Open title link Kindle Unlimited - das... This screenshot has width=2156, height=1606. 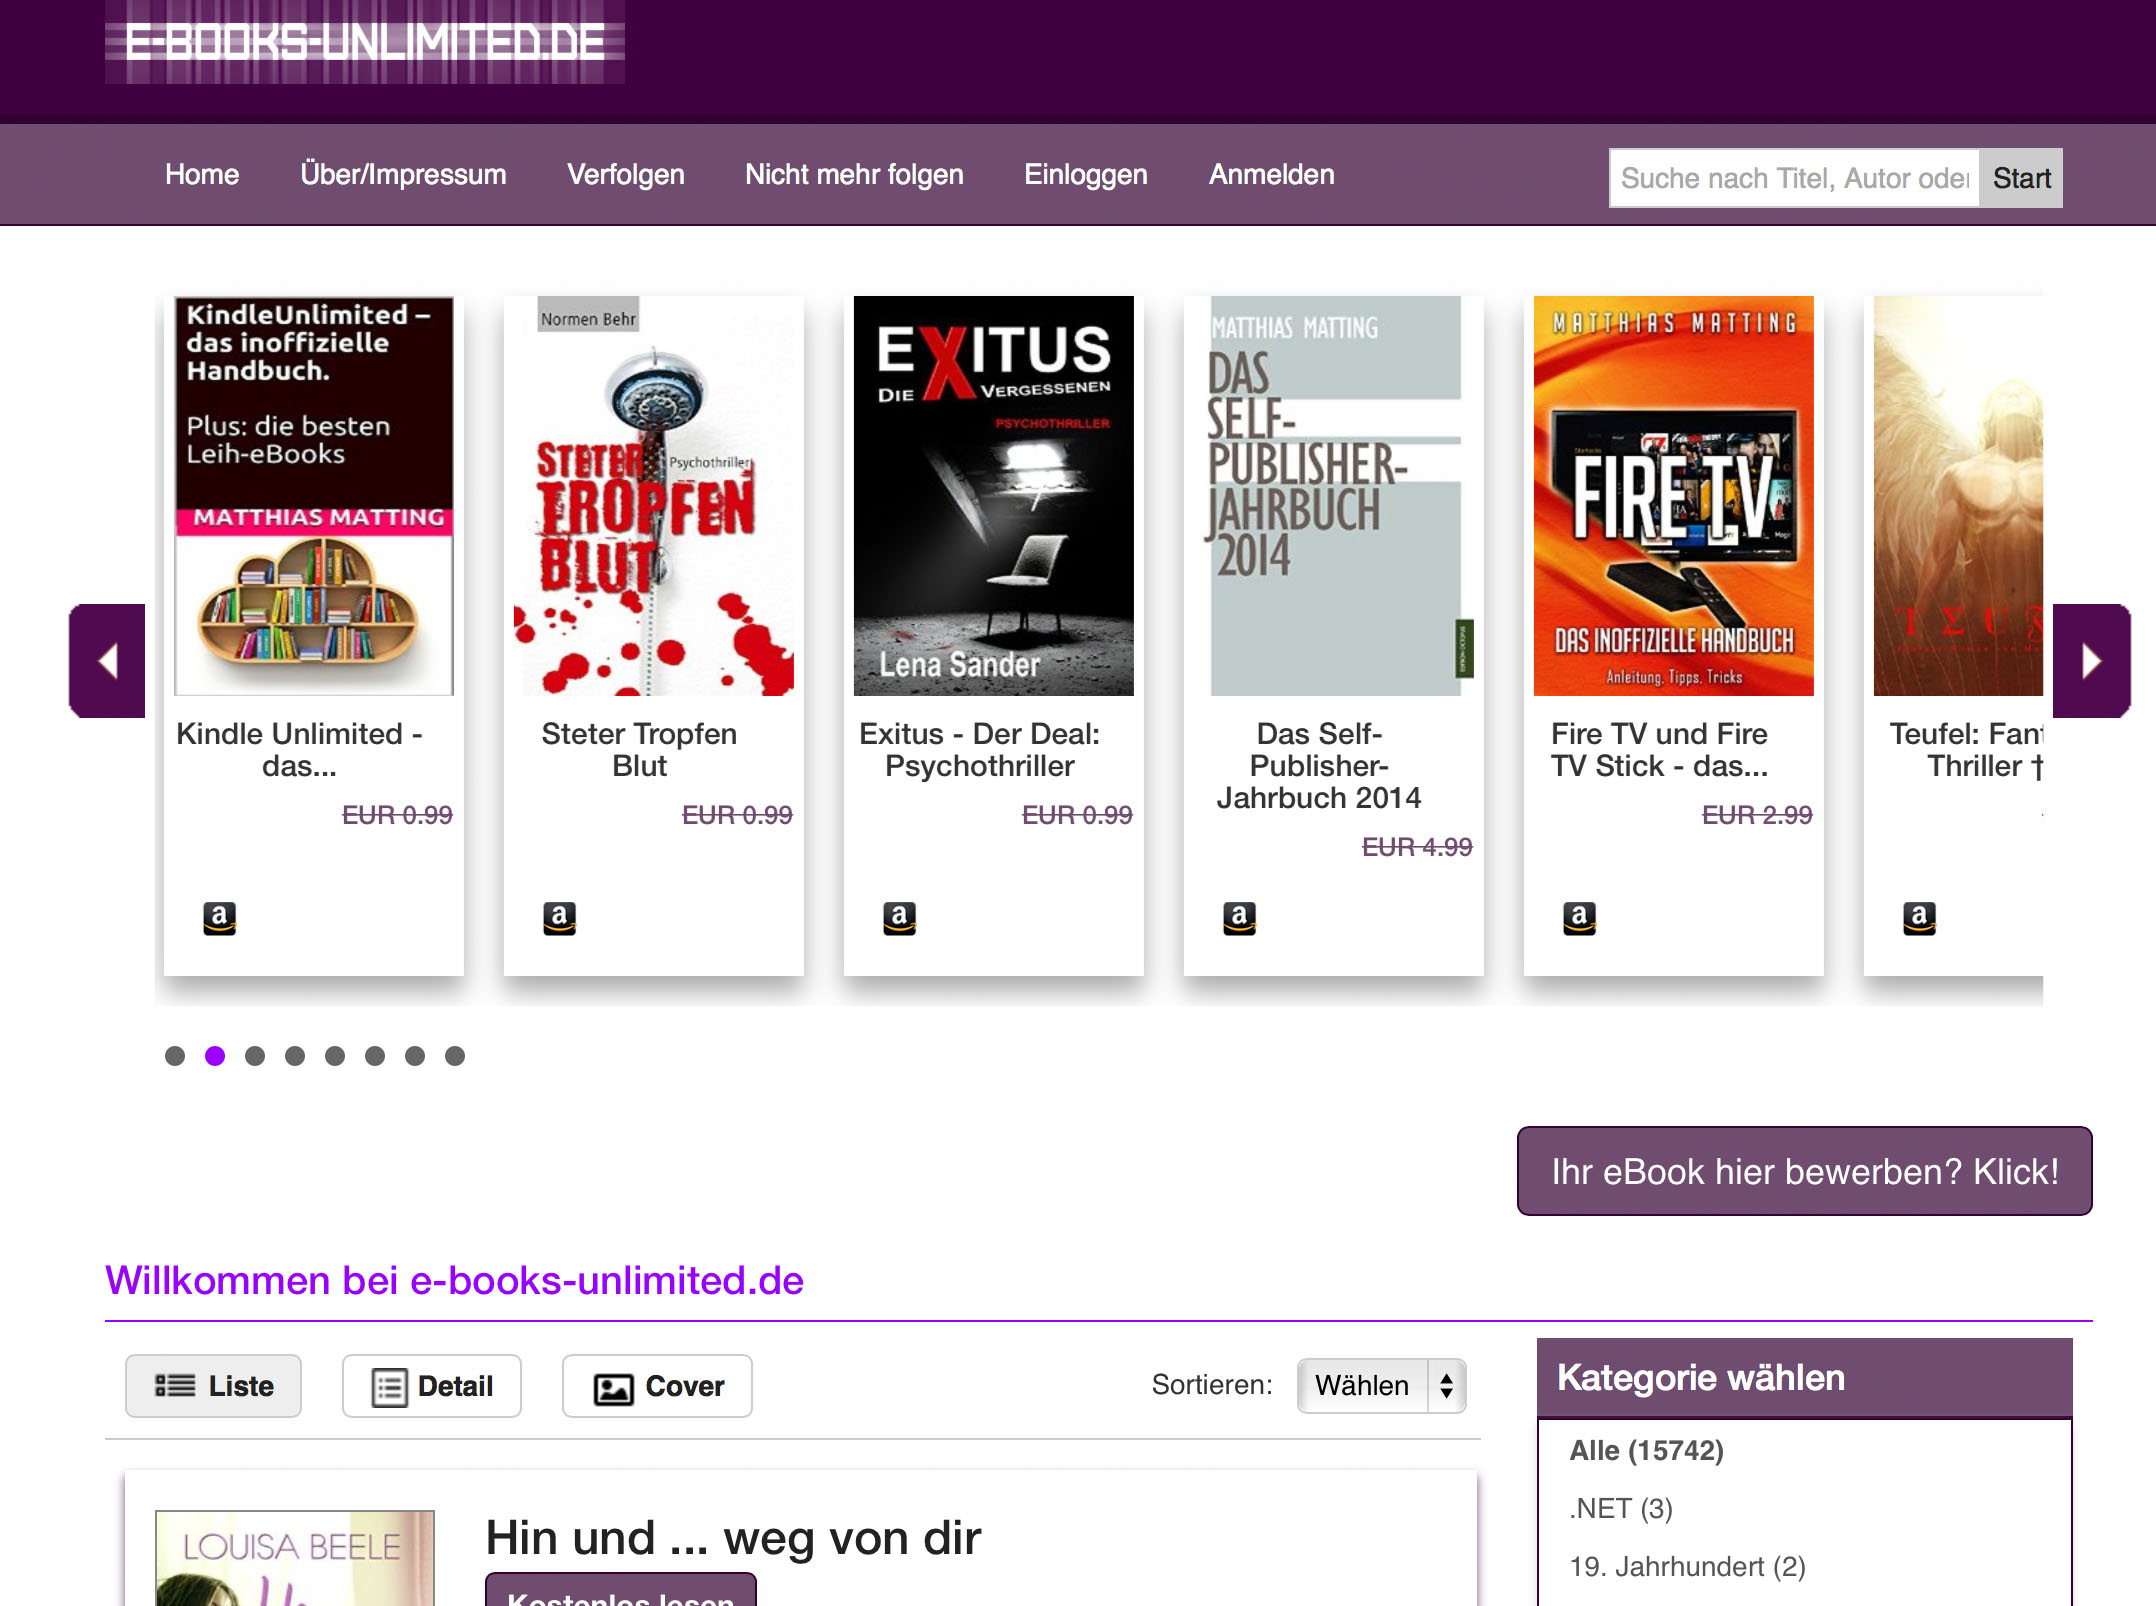click(299, 750)
